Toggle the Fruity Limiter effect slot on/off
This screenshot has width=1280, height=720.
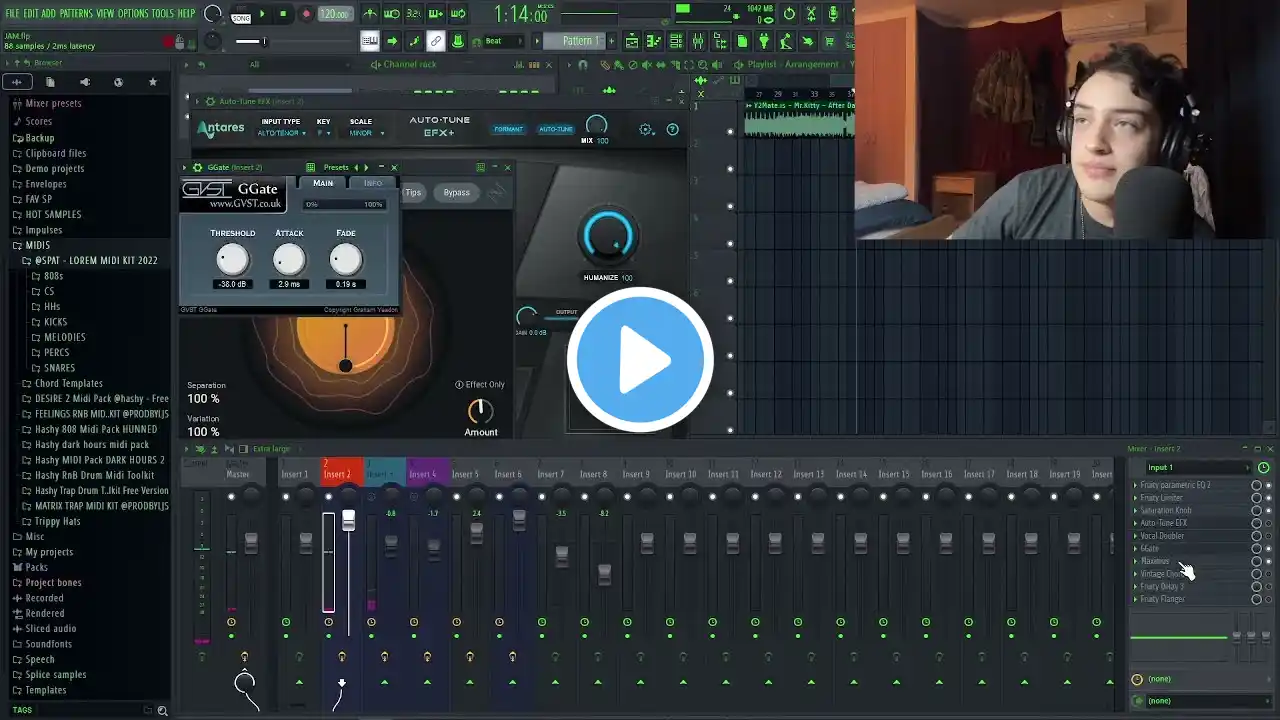click(1257, 498)
